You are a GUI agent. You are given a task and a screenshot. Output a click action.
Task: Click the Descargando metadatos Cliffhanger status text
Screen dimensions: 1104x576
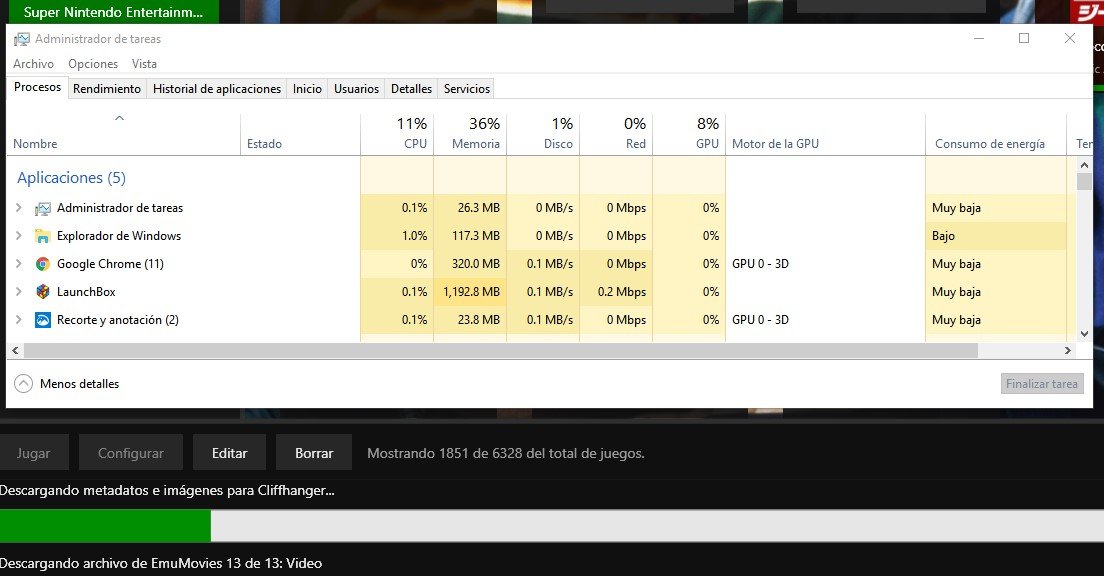[x=168, y=490]
